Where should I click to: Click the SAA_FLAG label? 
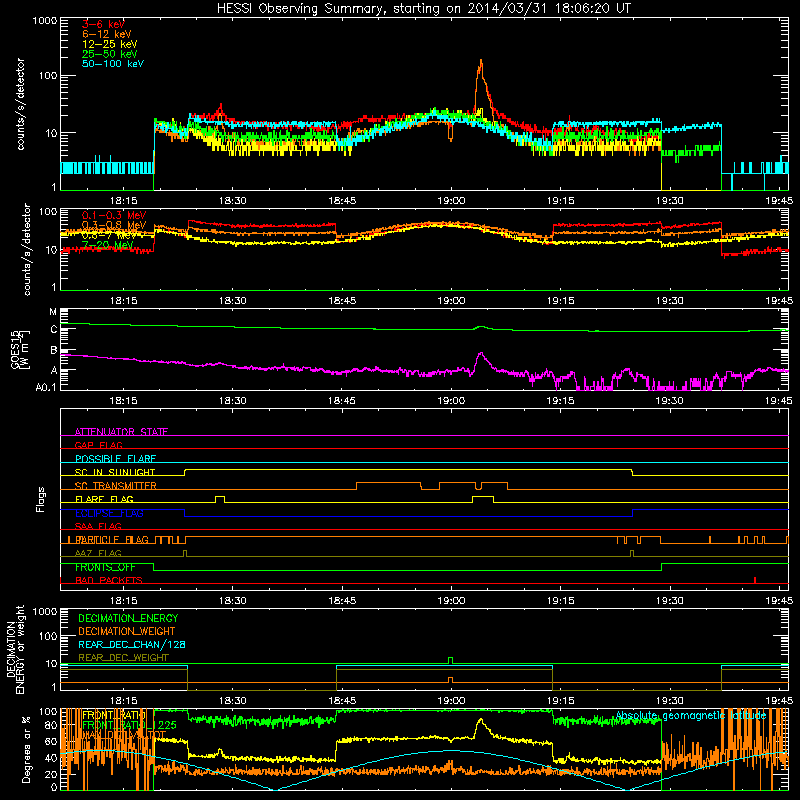pos(98,526)
